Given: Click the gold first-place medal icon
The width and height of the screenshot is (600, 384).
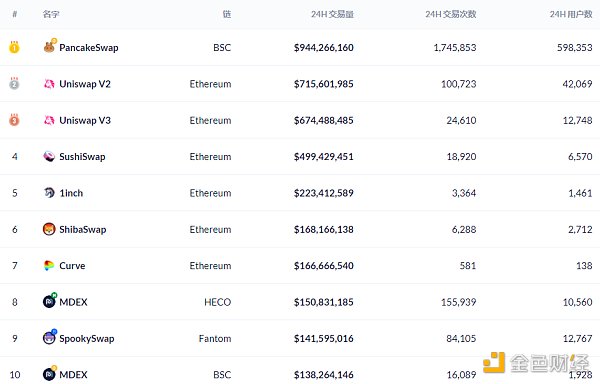Looking at the screenshot, I should point(14,47).
